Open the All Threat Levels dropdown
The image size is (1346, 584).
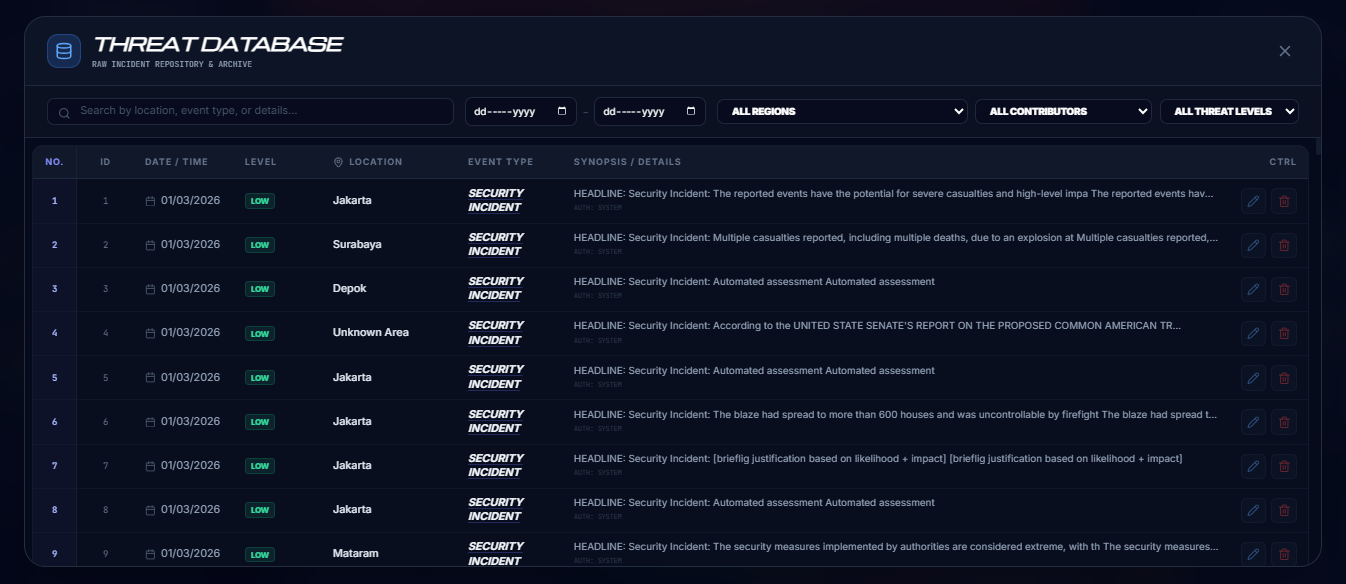pyautogui.click(x=1229, y=111)
